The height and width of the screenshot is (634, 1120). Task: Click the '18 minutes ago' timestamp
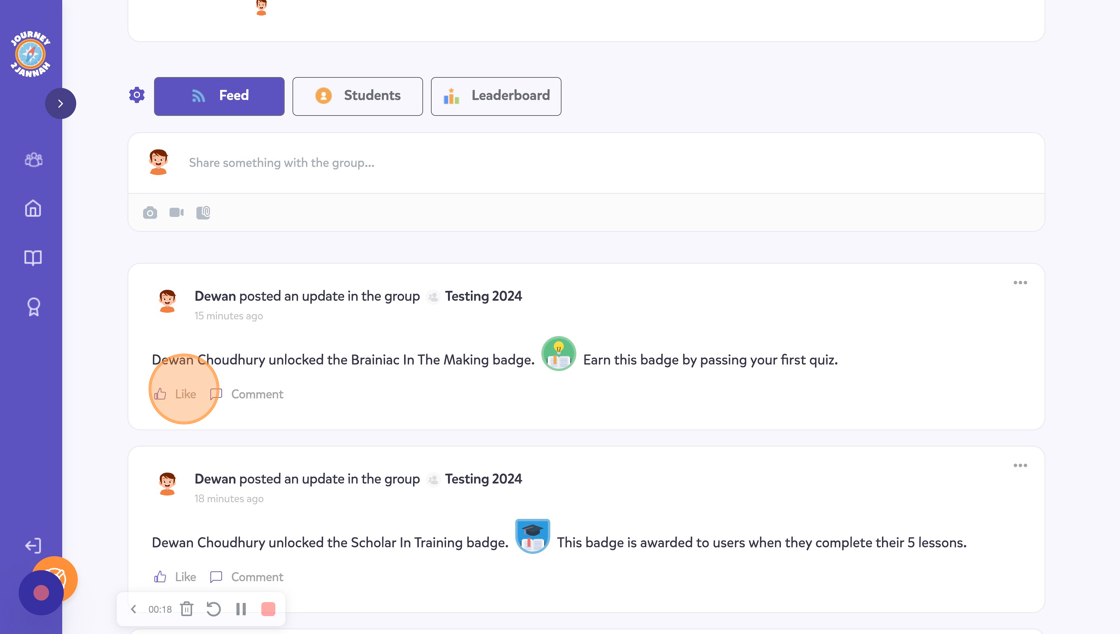[229, 499]
